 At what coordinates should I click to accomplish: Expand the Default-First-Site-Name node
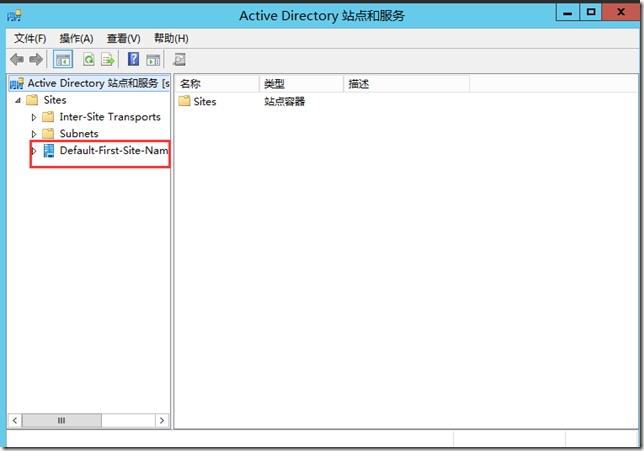(x=34, y=151)
